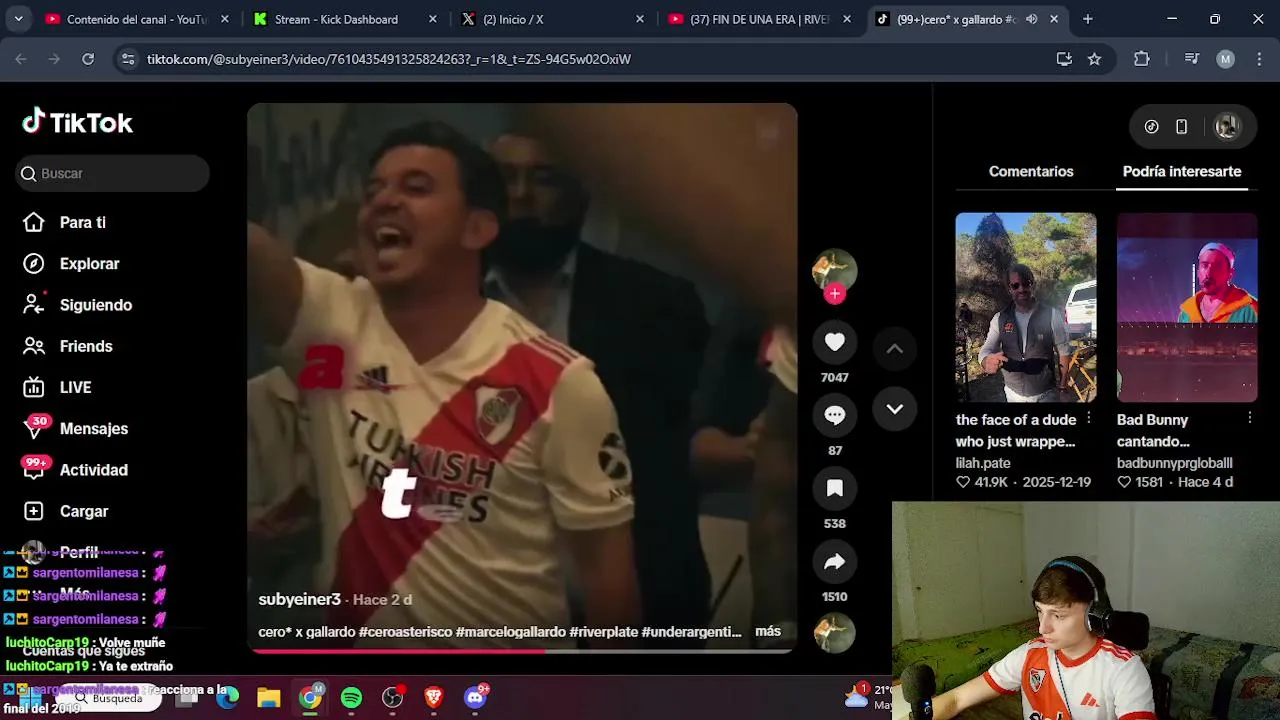Go to the Siguiendo feed
1280x720 pixels.
(x=77, y=305)
